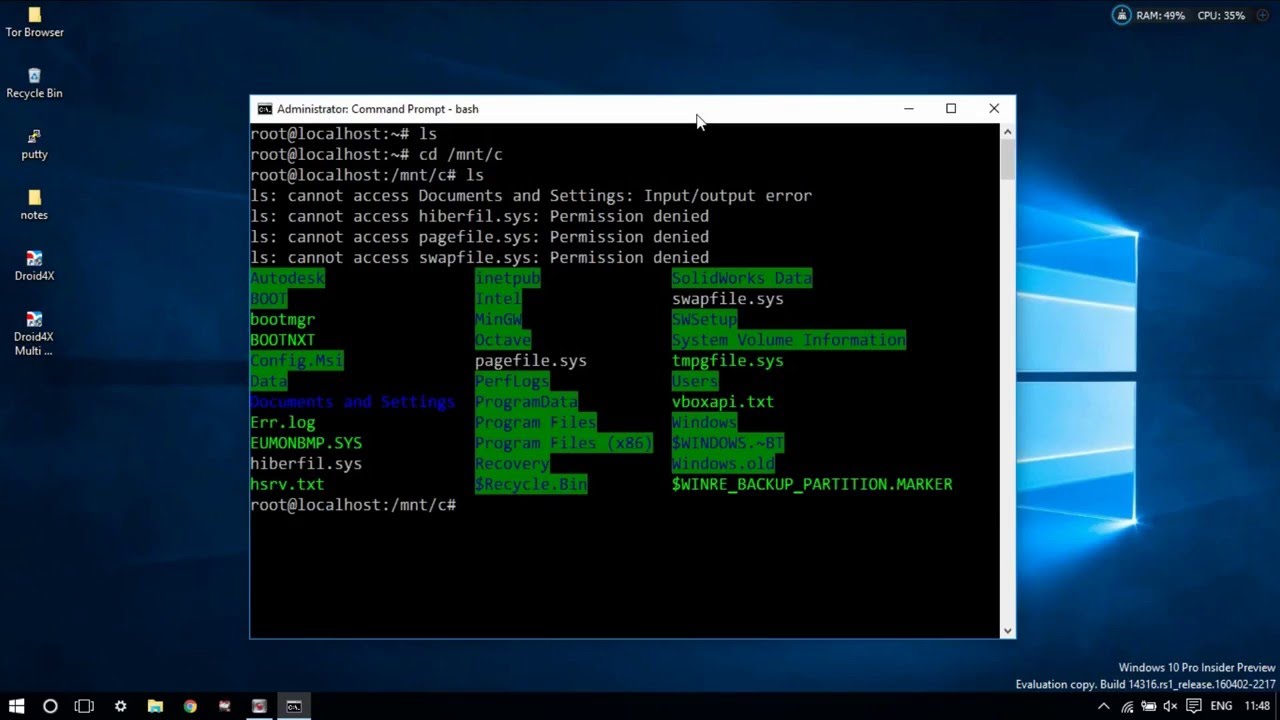This screenshot has height=720, width=1280.
Task: Open the ENG language selector
Action: point(1221,705)
